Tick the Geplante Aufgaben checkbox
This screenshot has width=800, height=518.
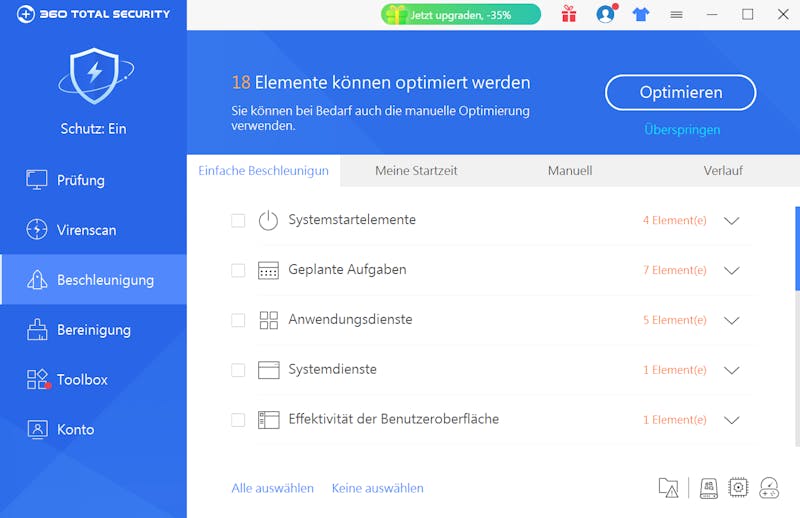(238, 270)
